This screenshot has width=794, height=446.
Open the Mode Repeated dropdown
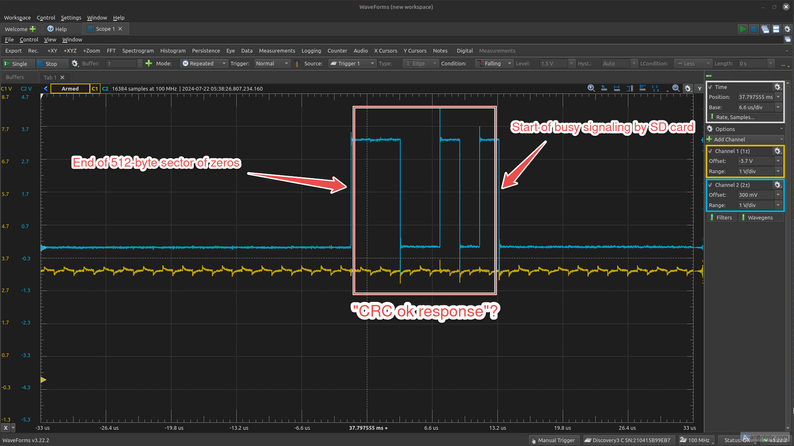click(204, 63)
